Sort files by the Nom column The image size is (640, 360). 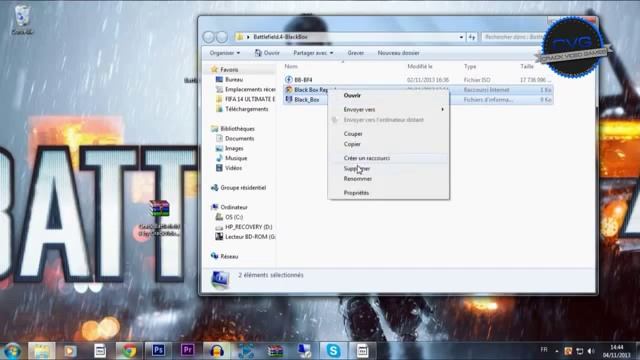[291, 66]
